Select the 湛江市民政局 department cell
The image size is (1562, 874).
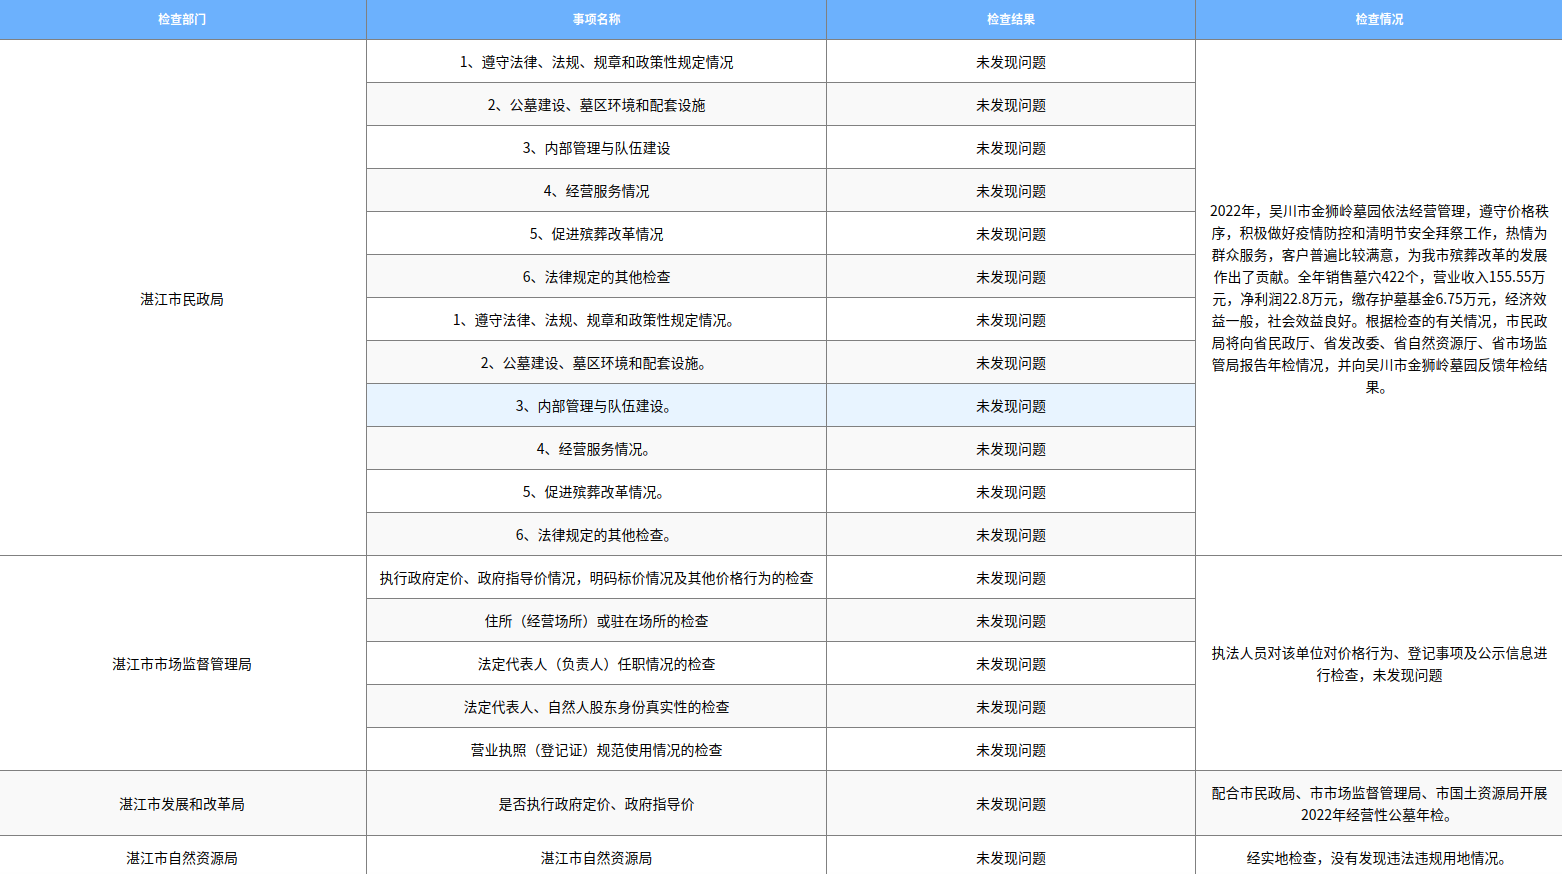pos(183,297)
